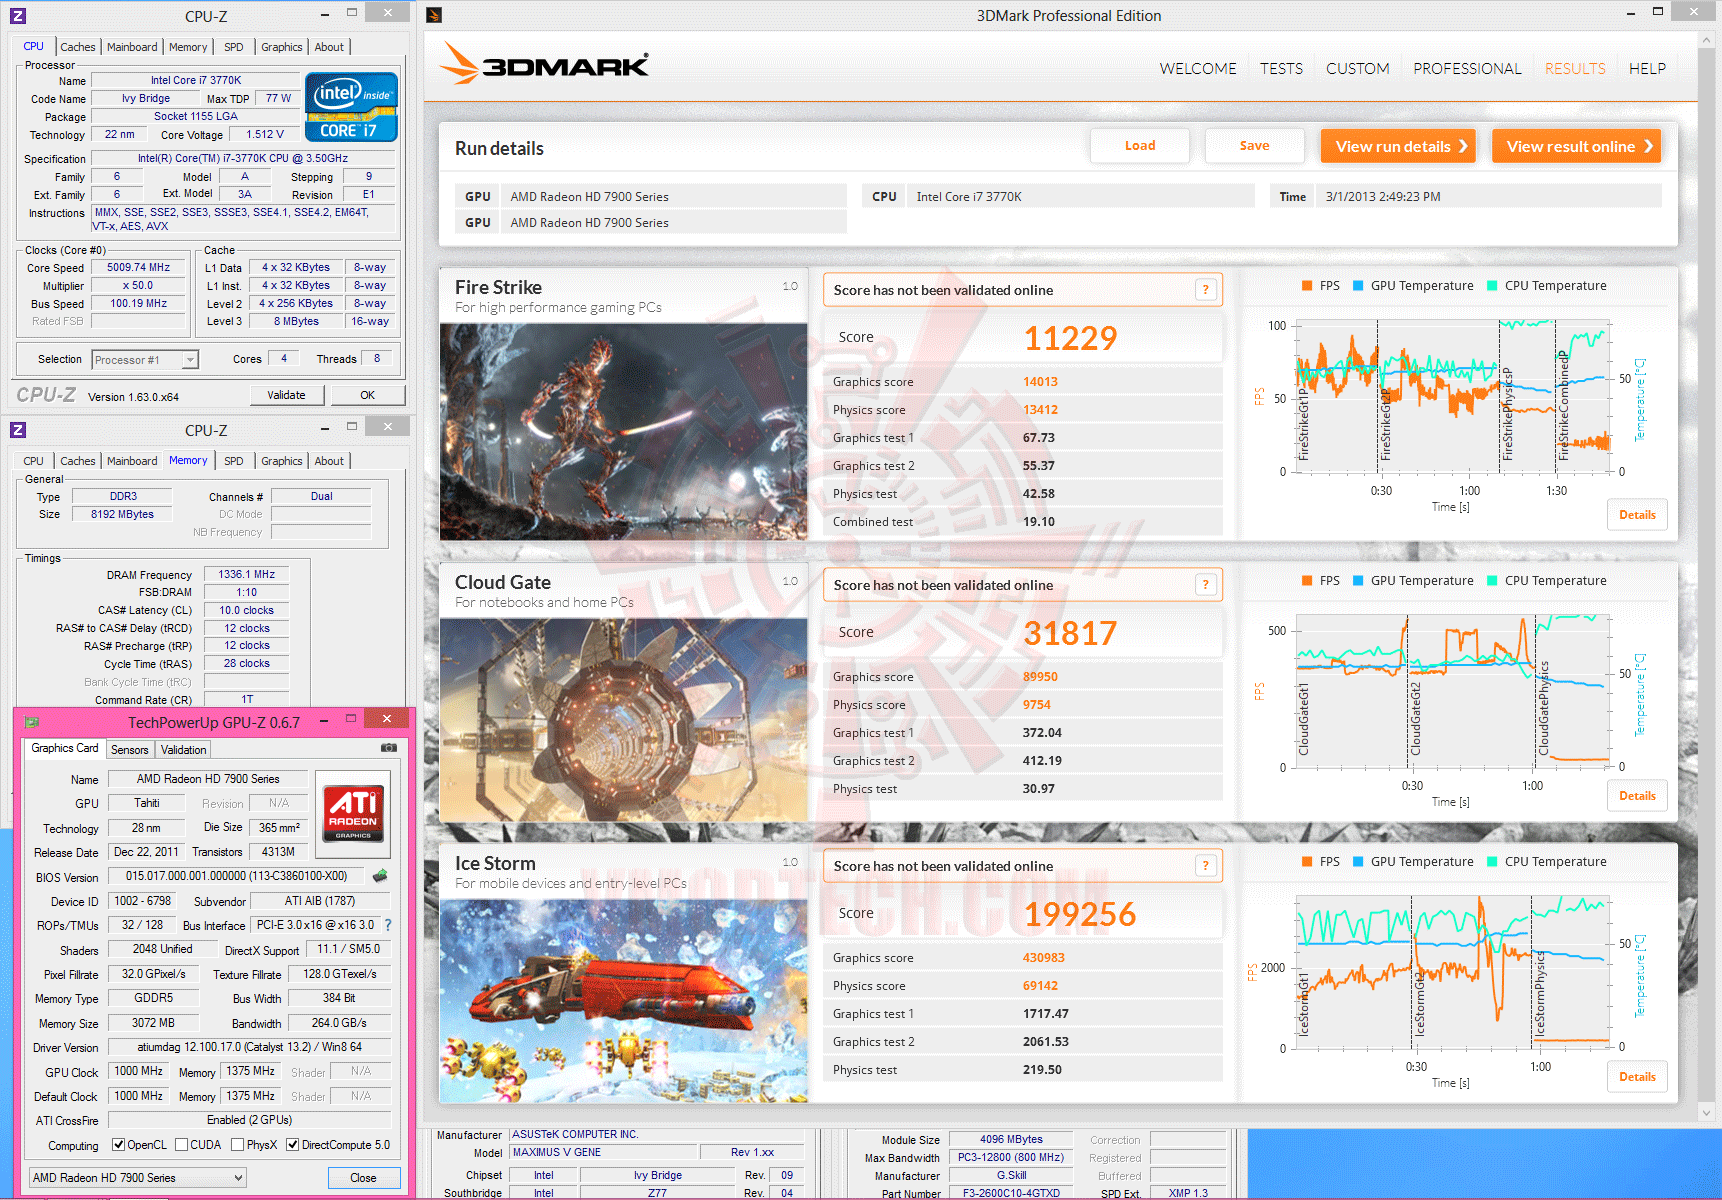Click the DRAM Frequency value 1336.1 MHz
1722x1200 pixels.
point(247,575)
